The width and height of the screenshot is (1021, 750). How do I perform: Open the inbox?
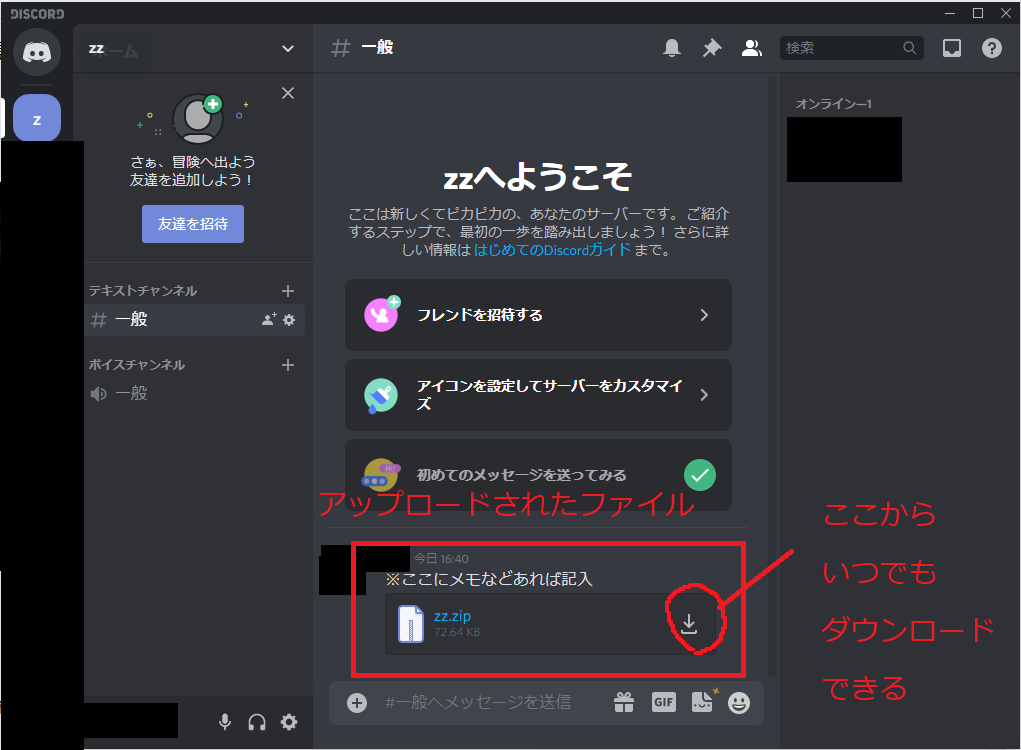[952, 48]
